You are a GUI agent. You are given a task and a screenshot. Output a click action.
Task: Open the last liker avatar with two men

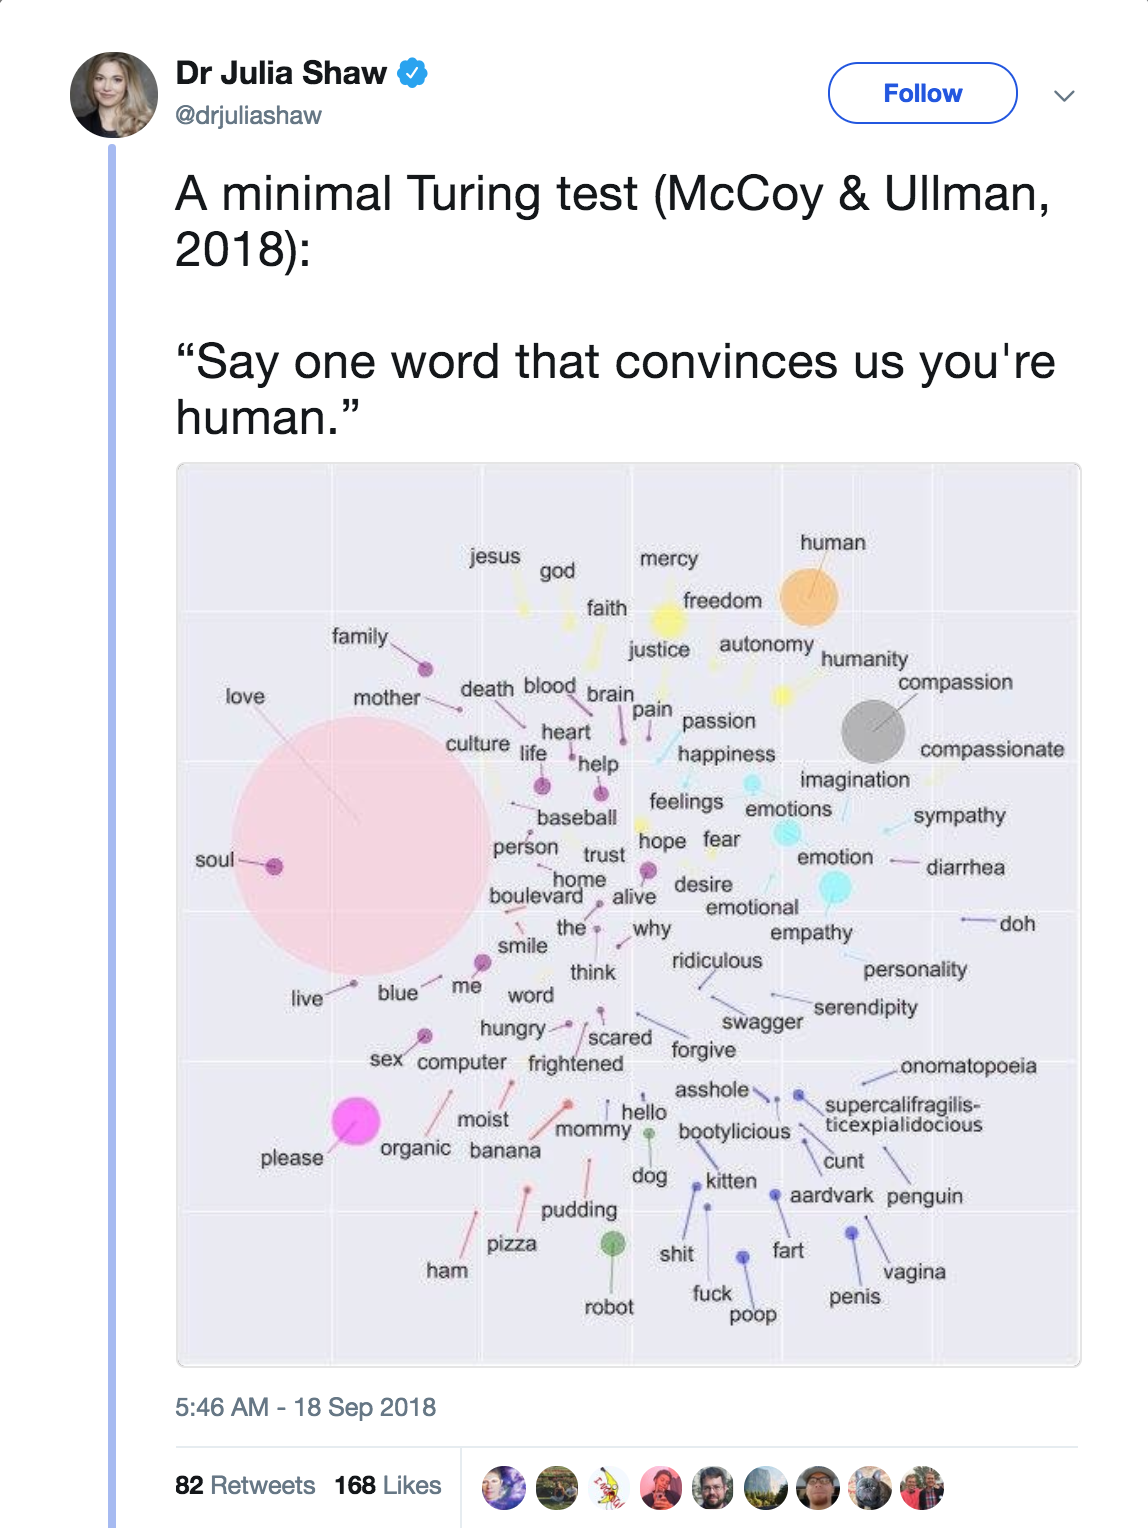pos(922,1487)
